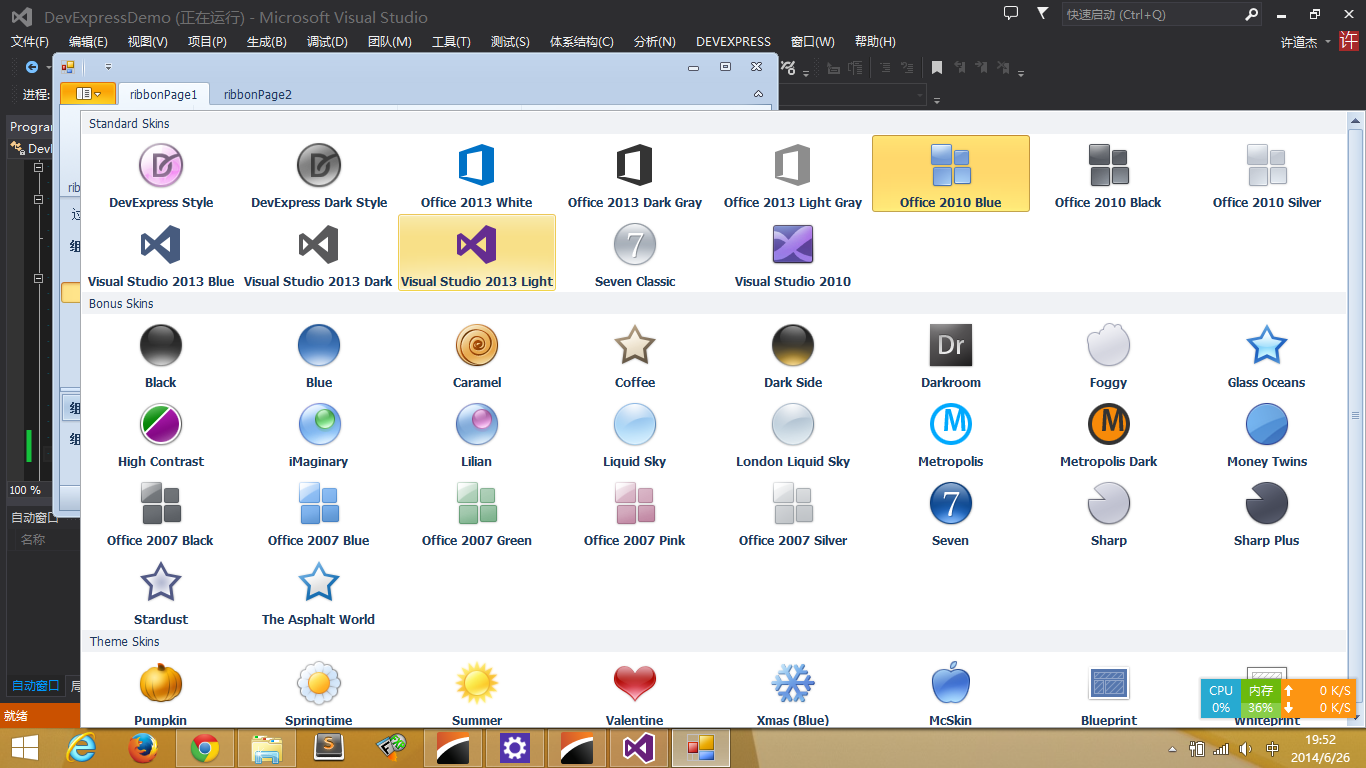
Task: Apply the High Contrast skin
Action: pos(161,433)
